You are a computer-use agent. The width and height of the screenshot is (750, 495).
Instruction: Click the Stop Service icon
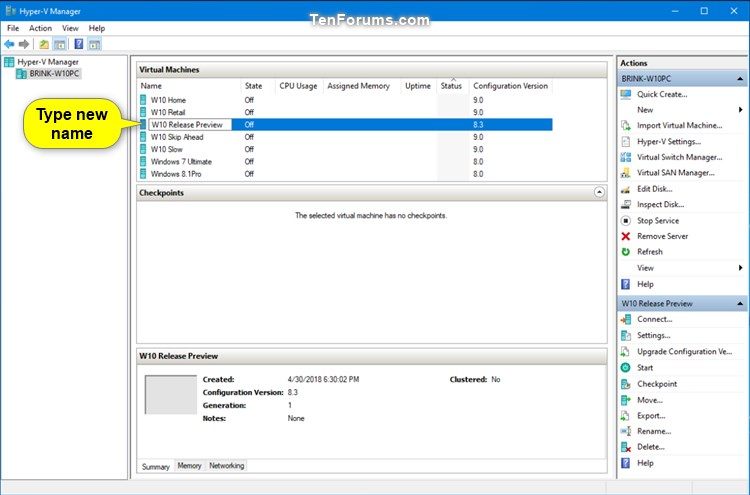tap(626, 220)
